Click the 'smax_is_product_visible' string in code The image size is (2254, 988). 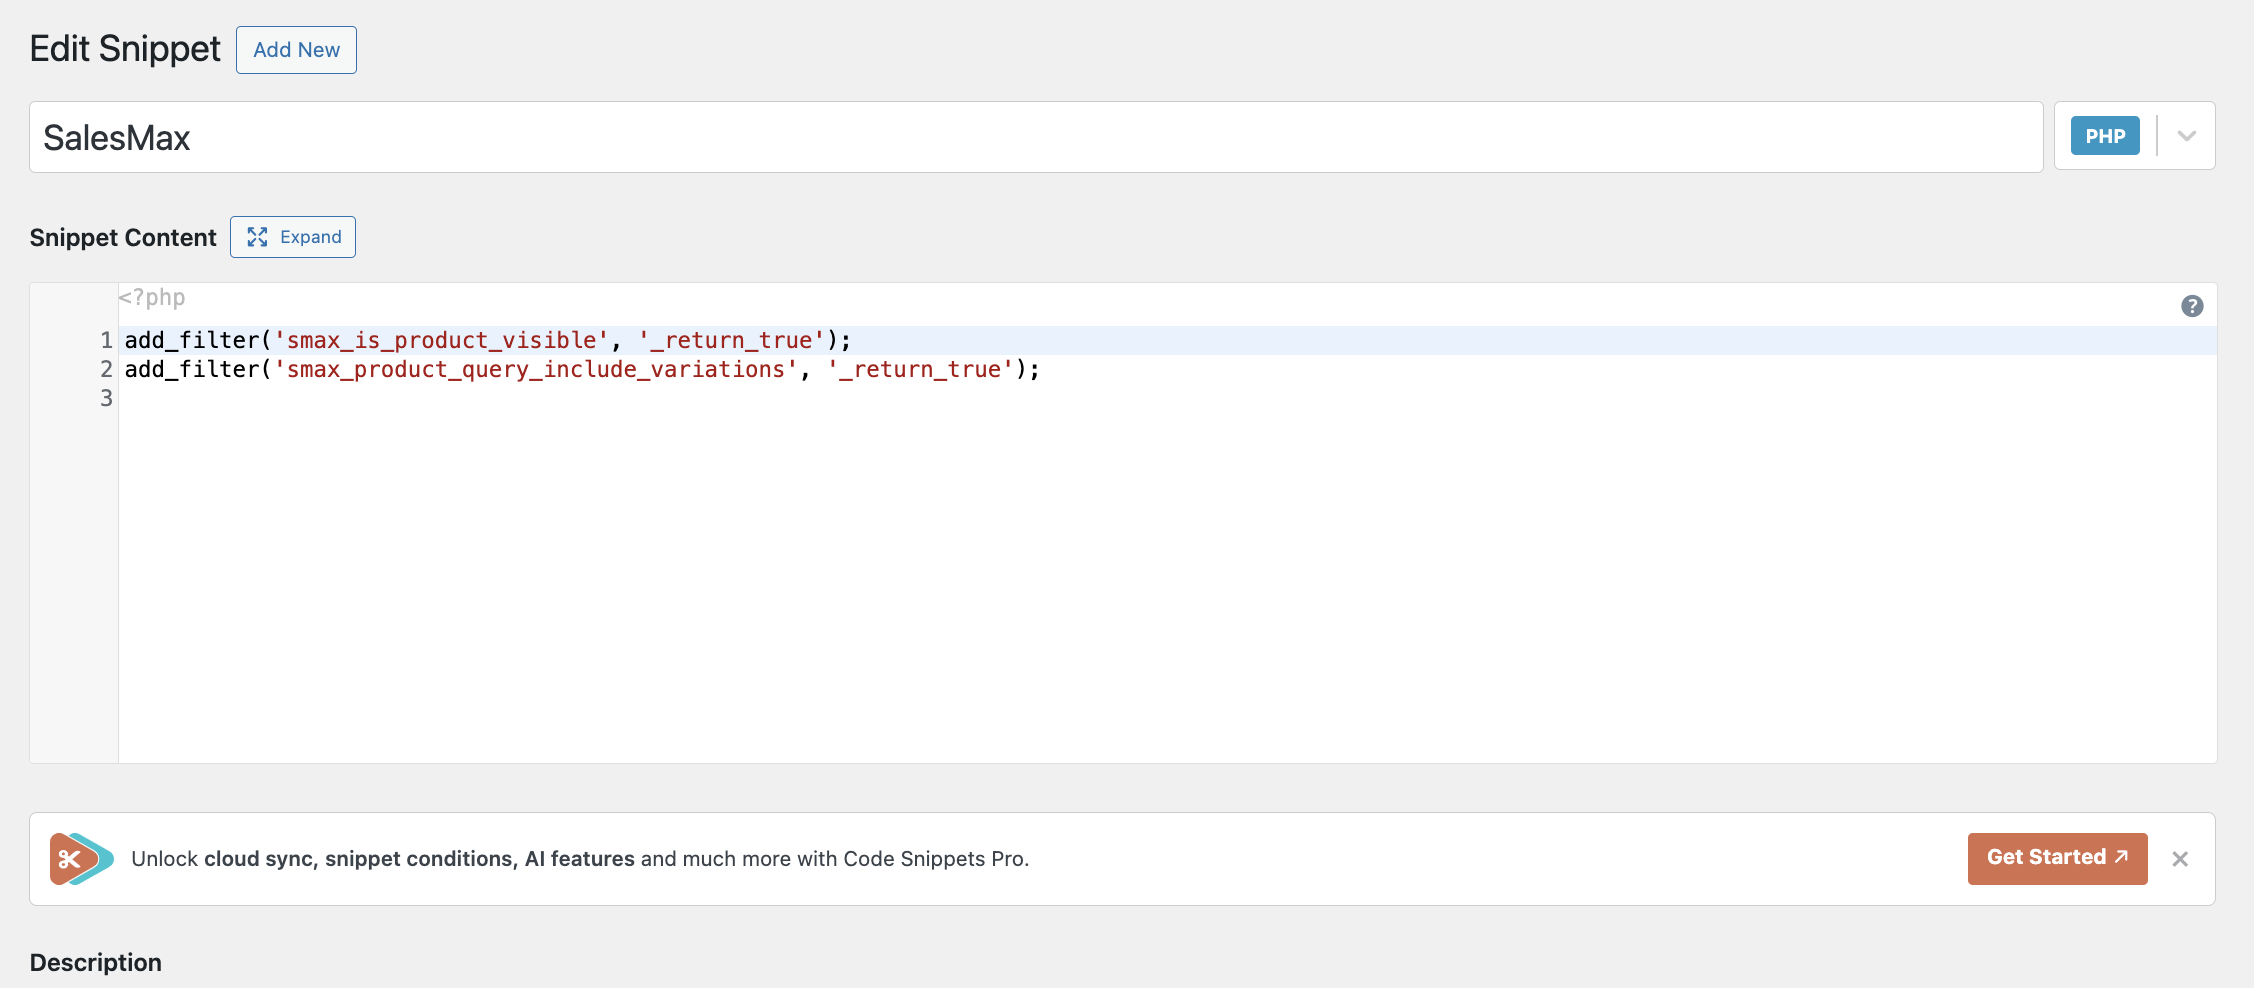click(441, 340)
